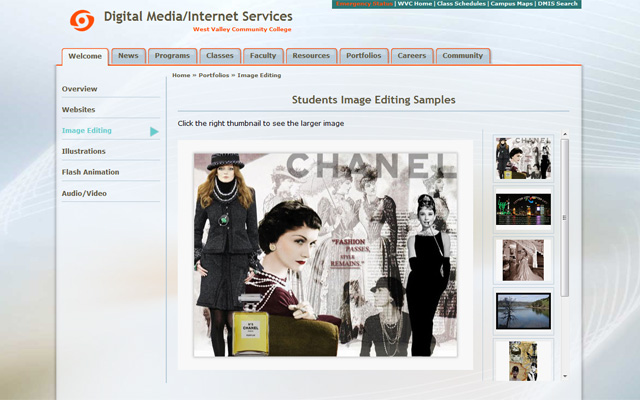The height and width of the screenshot is (400, 640).
Task: Select the Chanel collage thumbnail
Action: (523, 158)
